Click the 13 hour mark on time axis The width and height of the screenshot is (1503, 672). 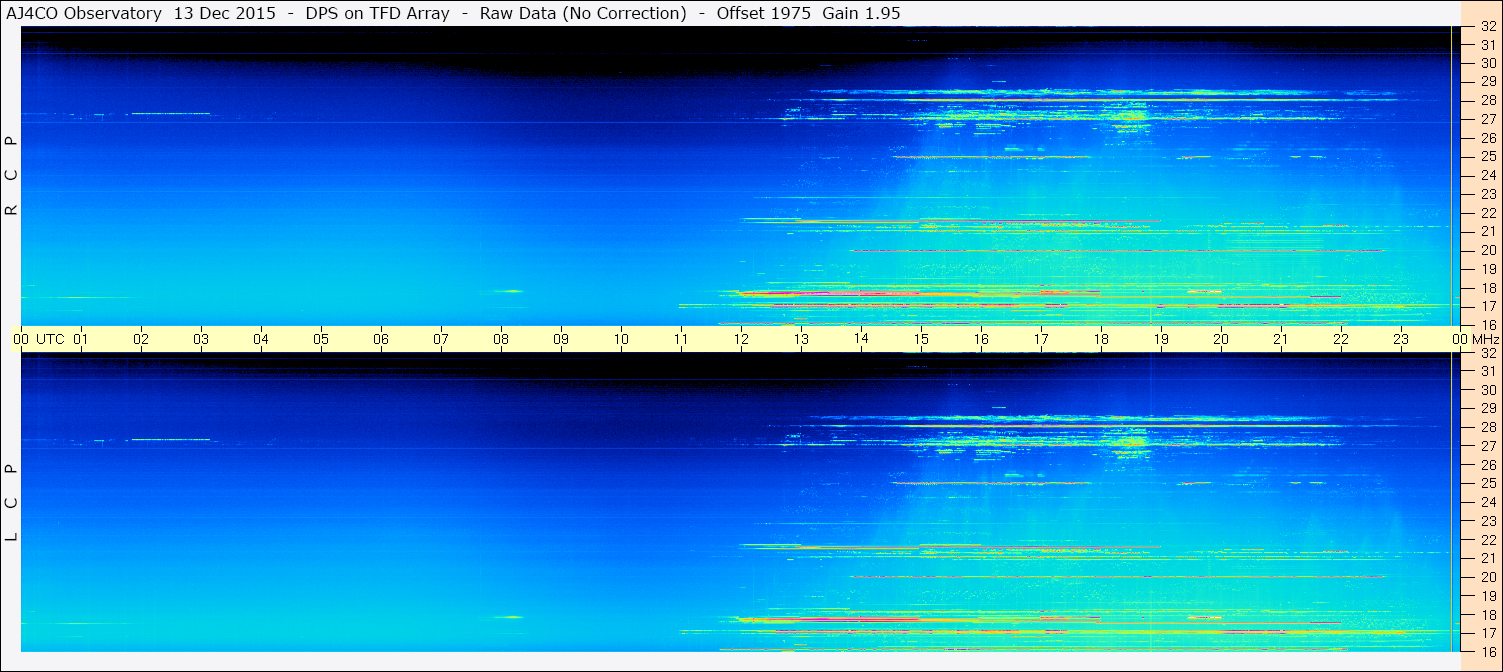pos(801,339)
